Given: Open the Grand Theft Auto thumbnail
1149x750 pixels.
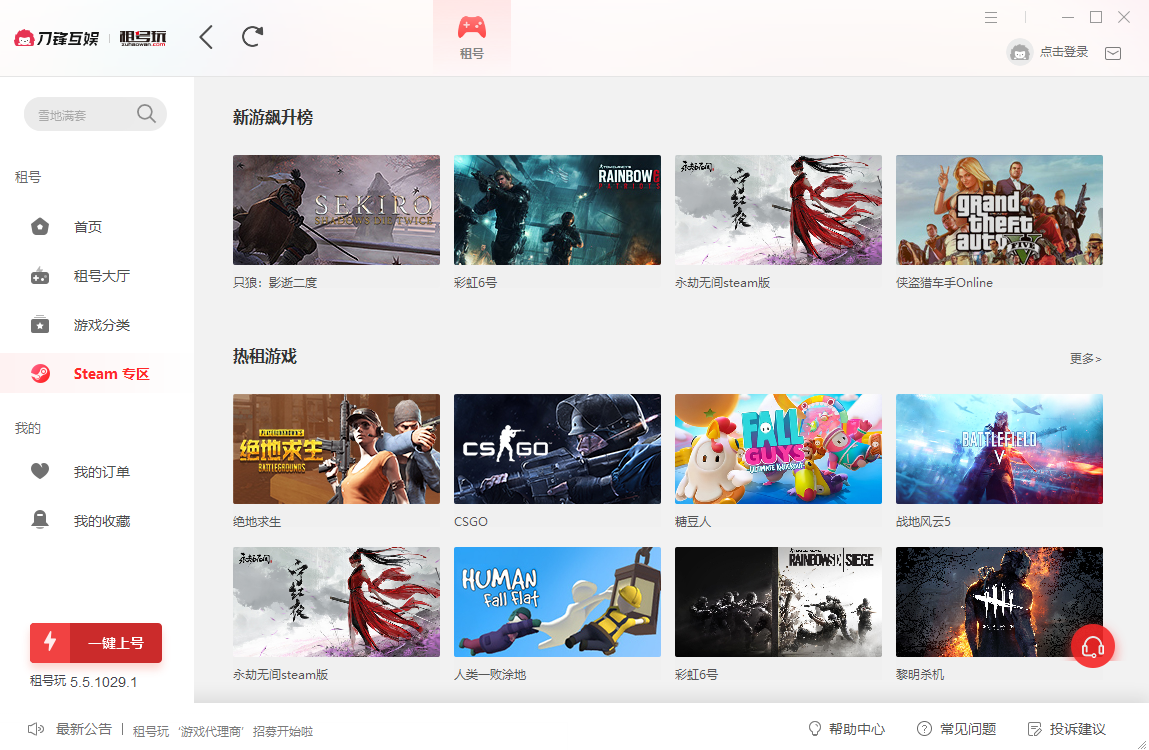Looking at the screenshot, I should (1000, 210).
